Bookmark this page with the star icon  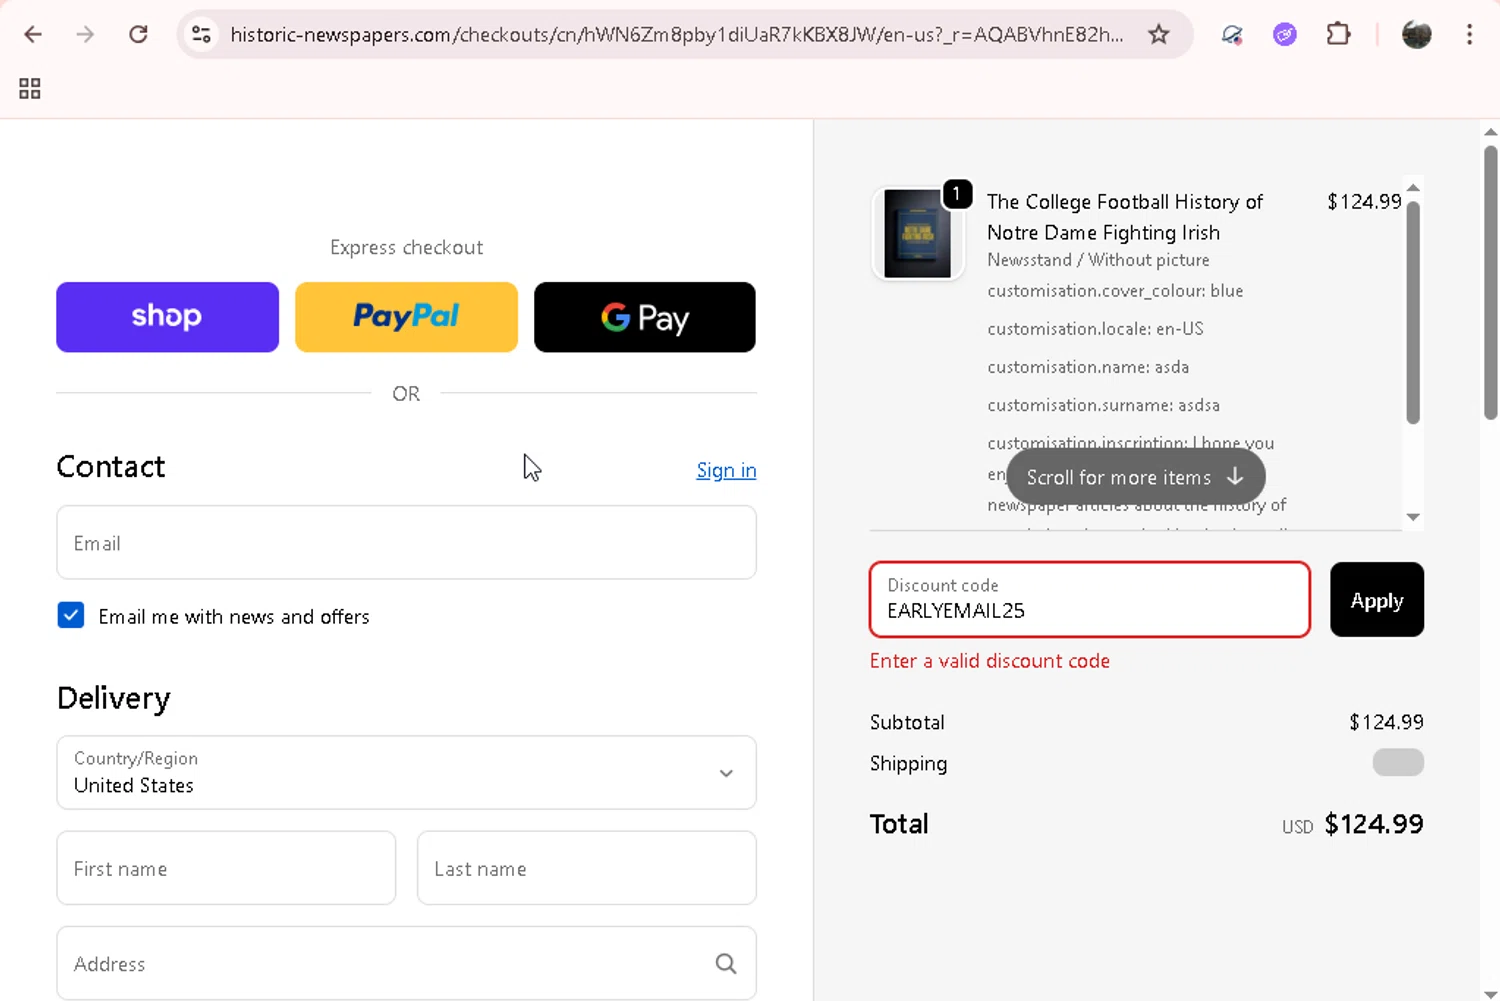(1159, 35)
